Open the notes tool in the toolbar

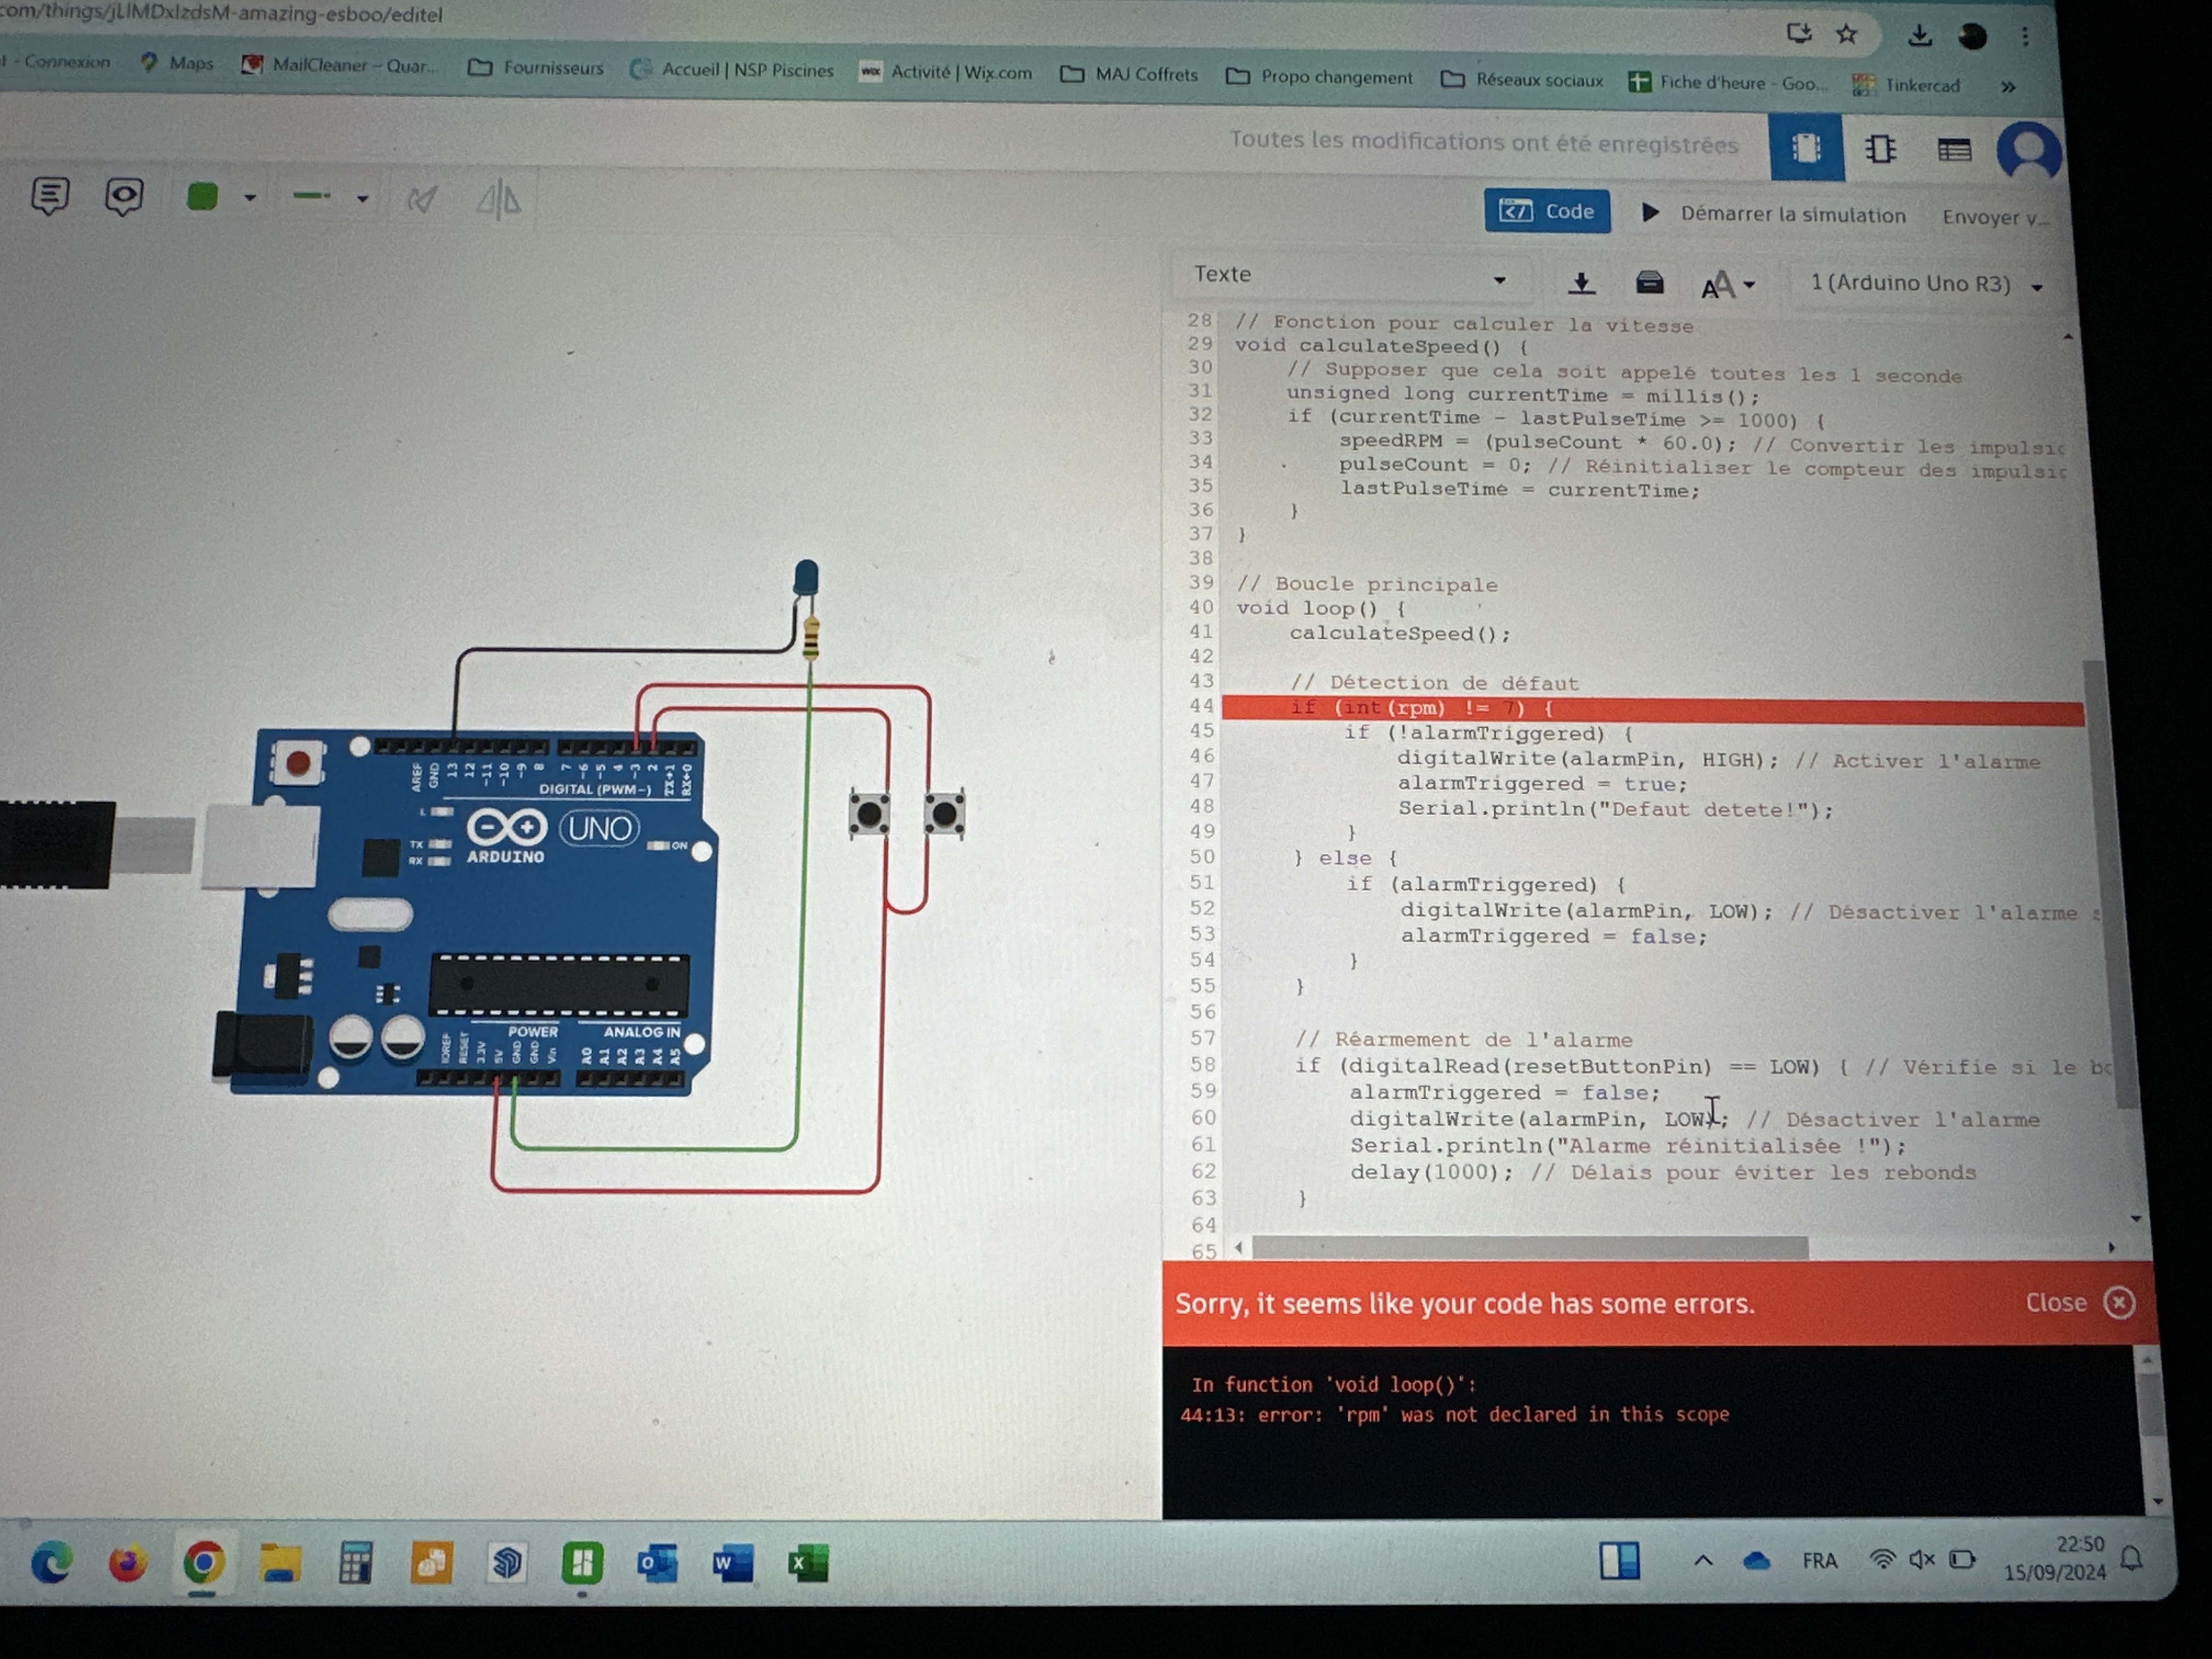[49, 195]
